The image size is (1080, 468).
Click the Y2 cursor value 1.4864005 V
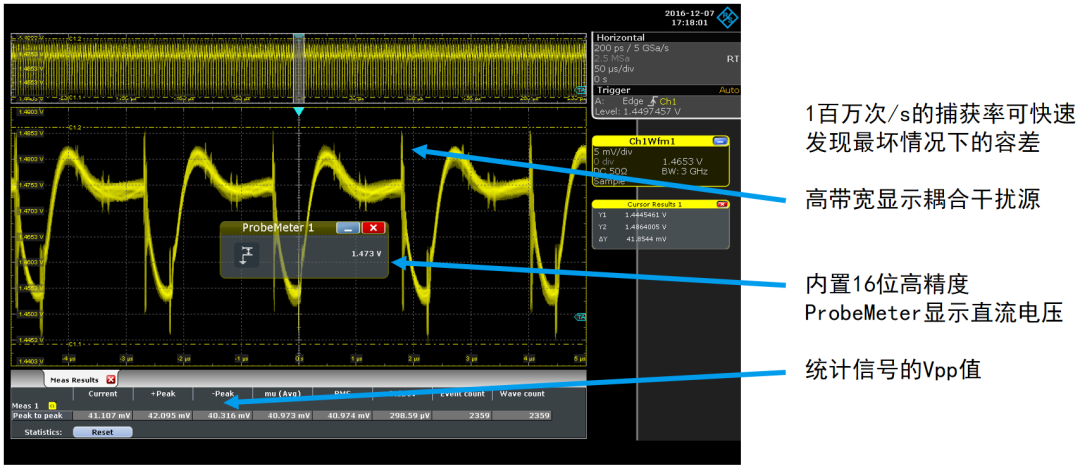646,227
